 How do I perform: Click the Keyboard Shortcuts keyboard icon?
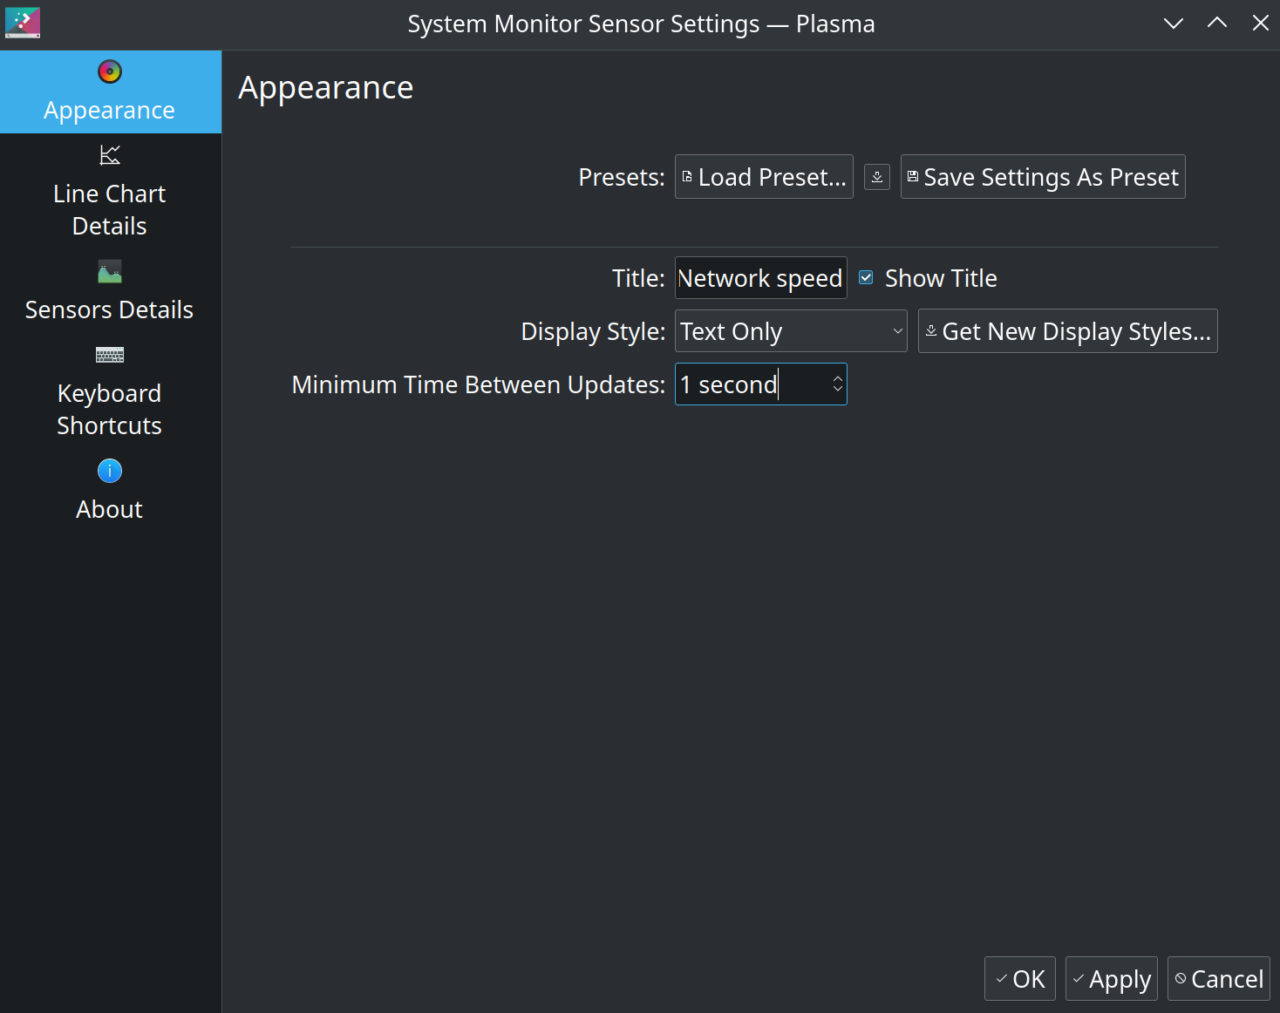pos(110,355)
